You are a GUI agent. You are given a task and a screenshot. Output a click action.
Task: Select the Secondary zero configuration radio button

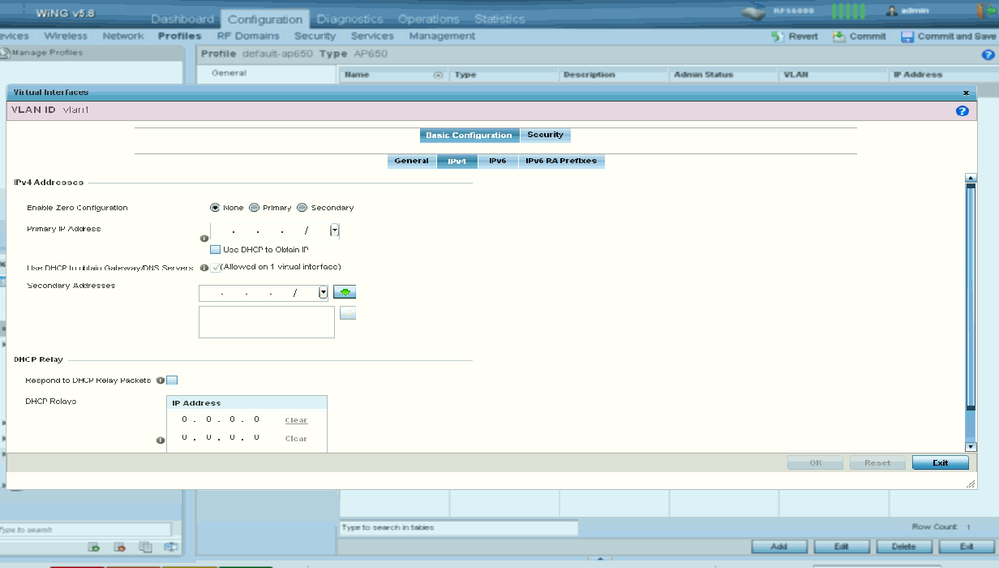click(x=302, y=208)
